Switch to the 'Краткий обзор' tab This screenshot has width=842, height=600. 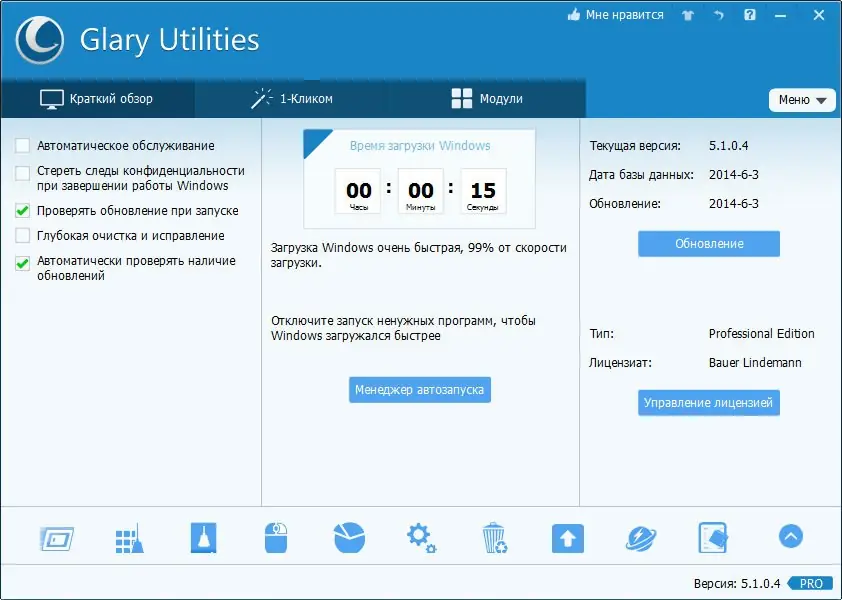(x=97, y=99)
